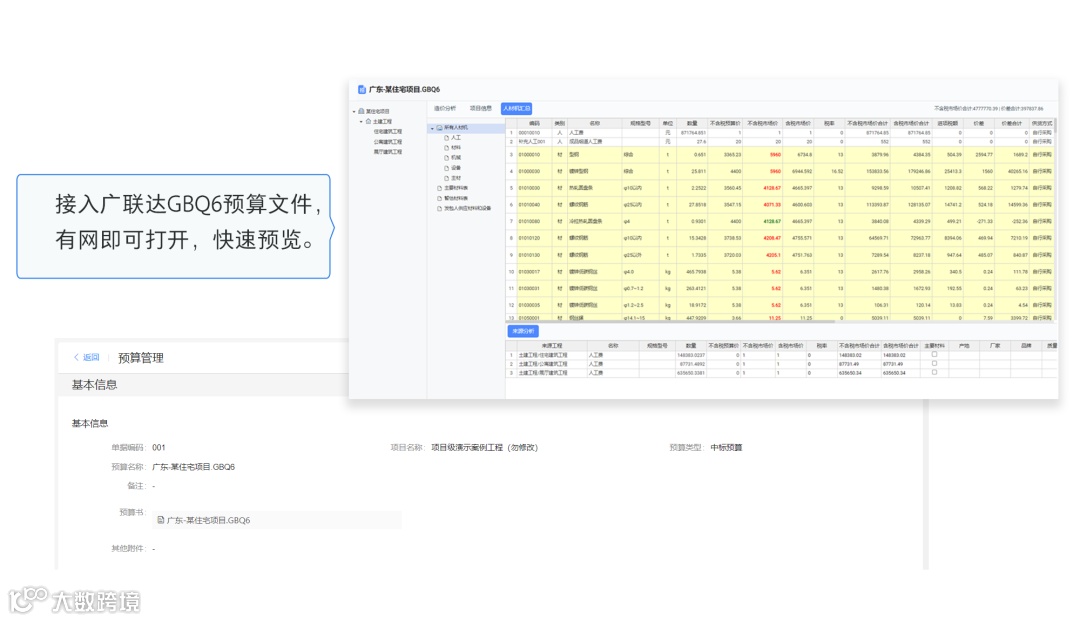Go back via the 返回 link
Image resolution: width=1080 pixels, height=621 pixels.
[91, 358]
